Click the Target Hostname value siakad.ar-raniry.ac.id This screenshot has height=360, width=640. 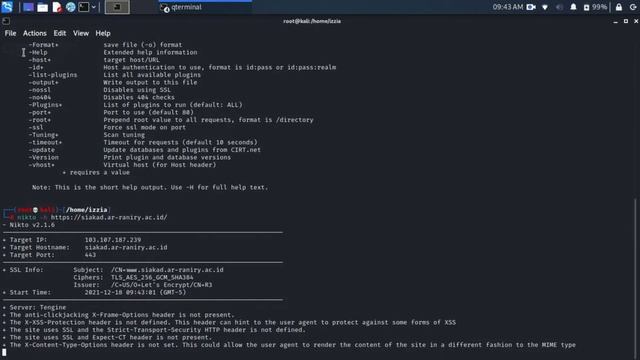point(126,247)
